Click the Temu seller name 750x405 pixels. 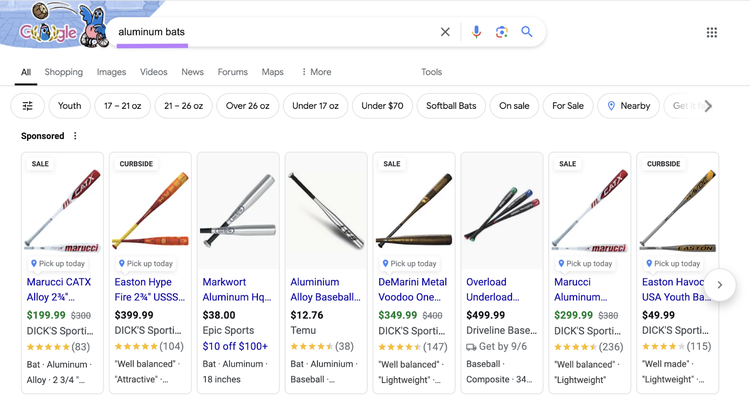303,330
